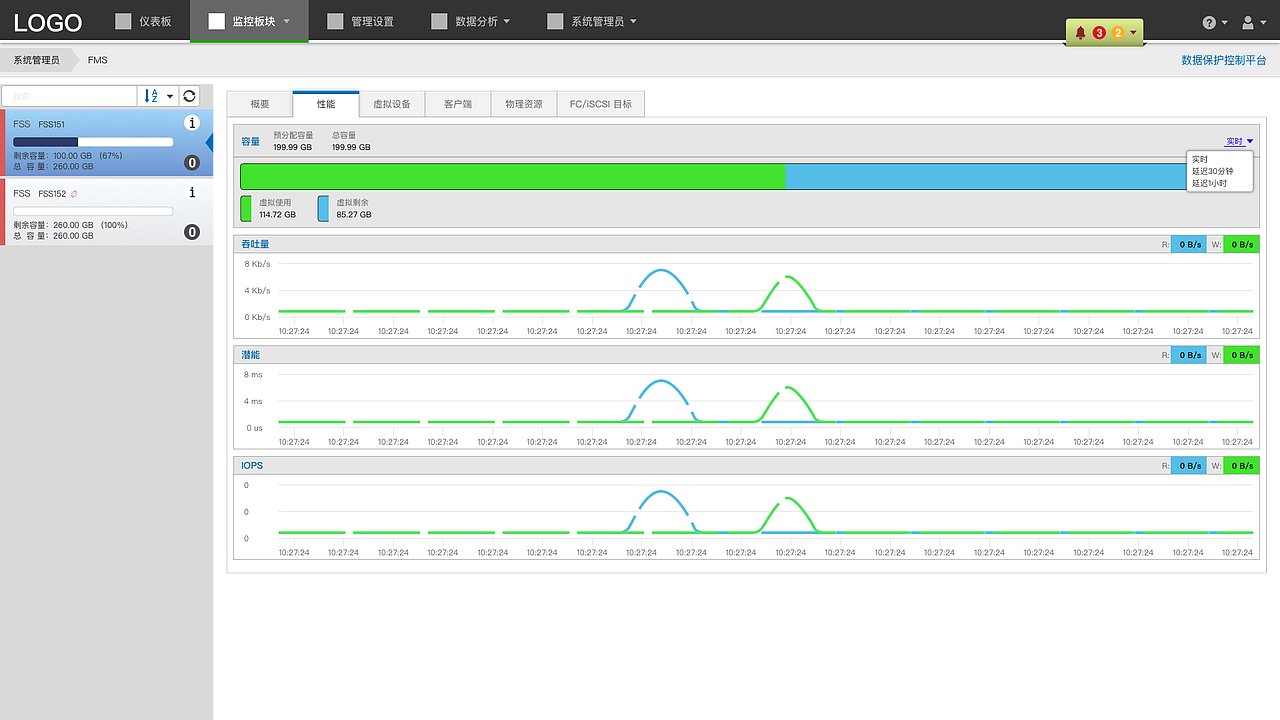Viewport: 1280px width, 720px height.
Task: Click the 潜能 read rate blue box
Action: pos(1189,355)
